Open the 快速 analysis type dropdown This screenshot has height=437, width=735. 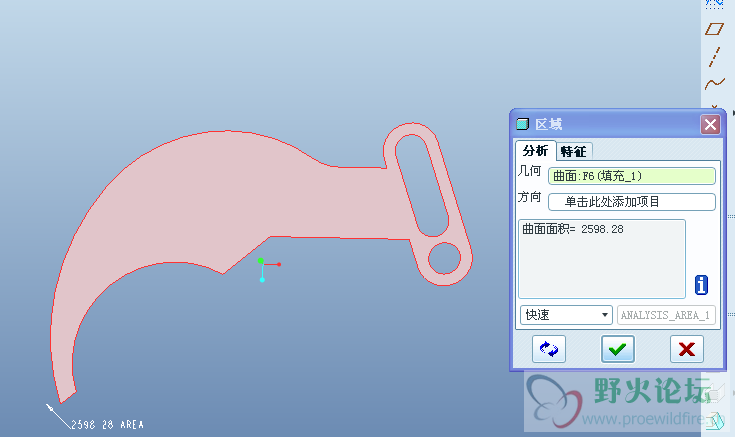[x=566, y=315]
